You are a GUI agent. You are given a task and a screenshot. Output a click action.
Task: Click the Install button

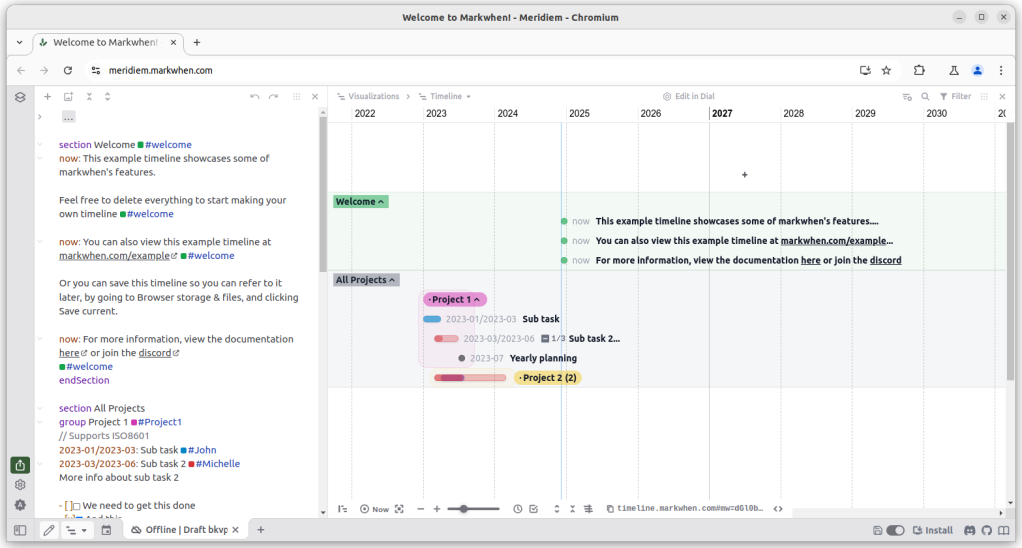933,530
